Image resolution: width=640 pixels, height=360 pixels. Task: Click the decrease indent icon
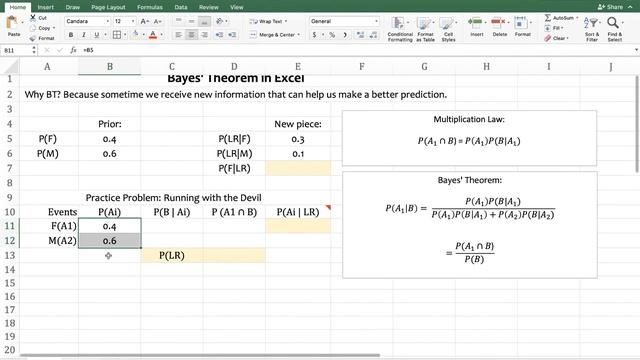coord(219,35)
